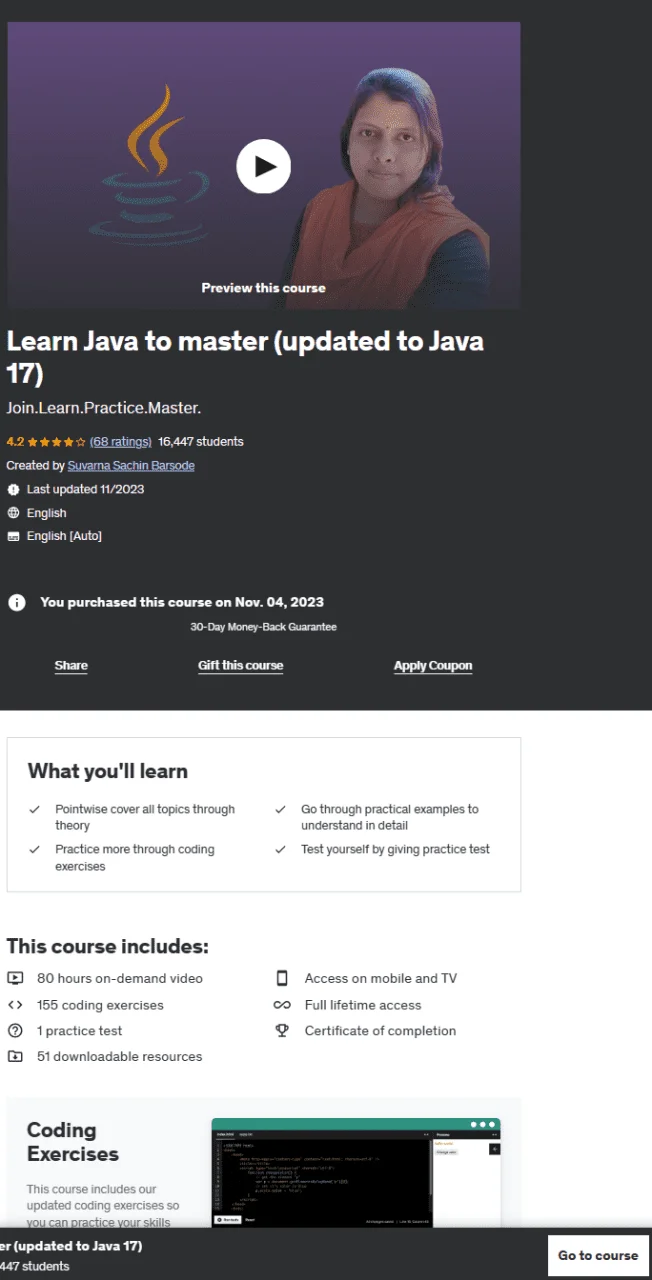Click Apply Coupon

coord(433,666)
